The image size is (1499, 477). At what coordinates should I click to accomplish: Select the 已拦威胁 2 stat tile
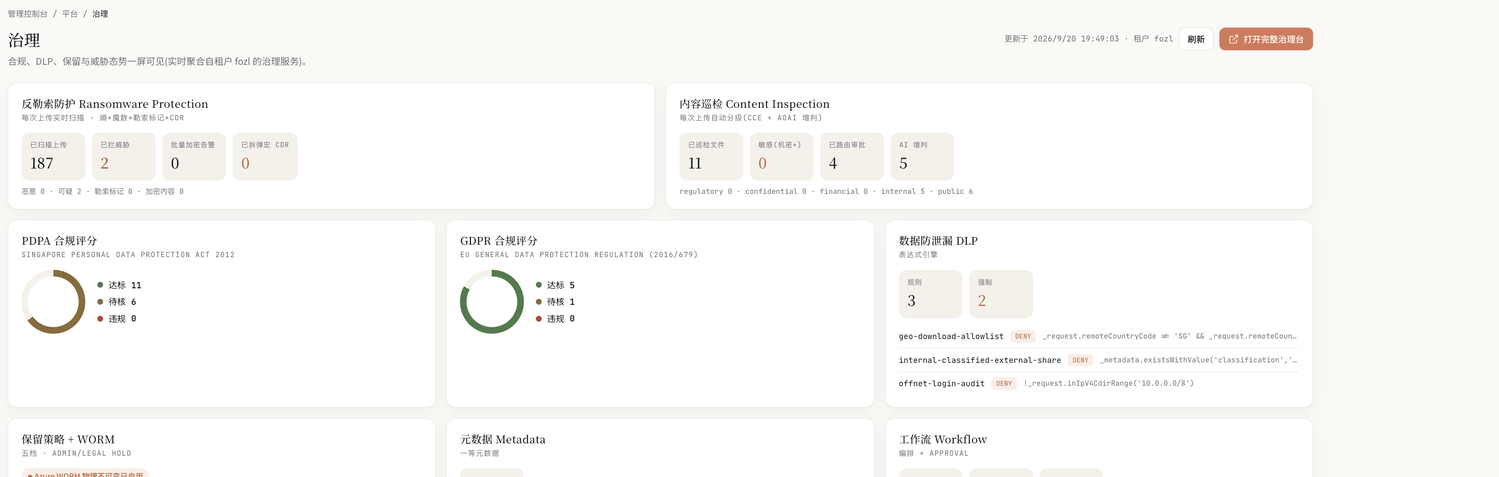(x=124, y=157)
